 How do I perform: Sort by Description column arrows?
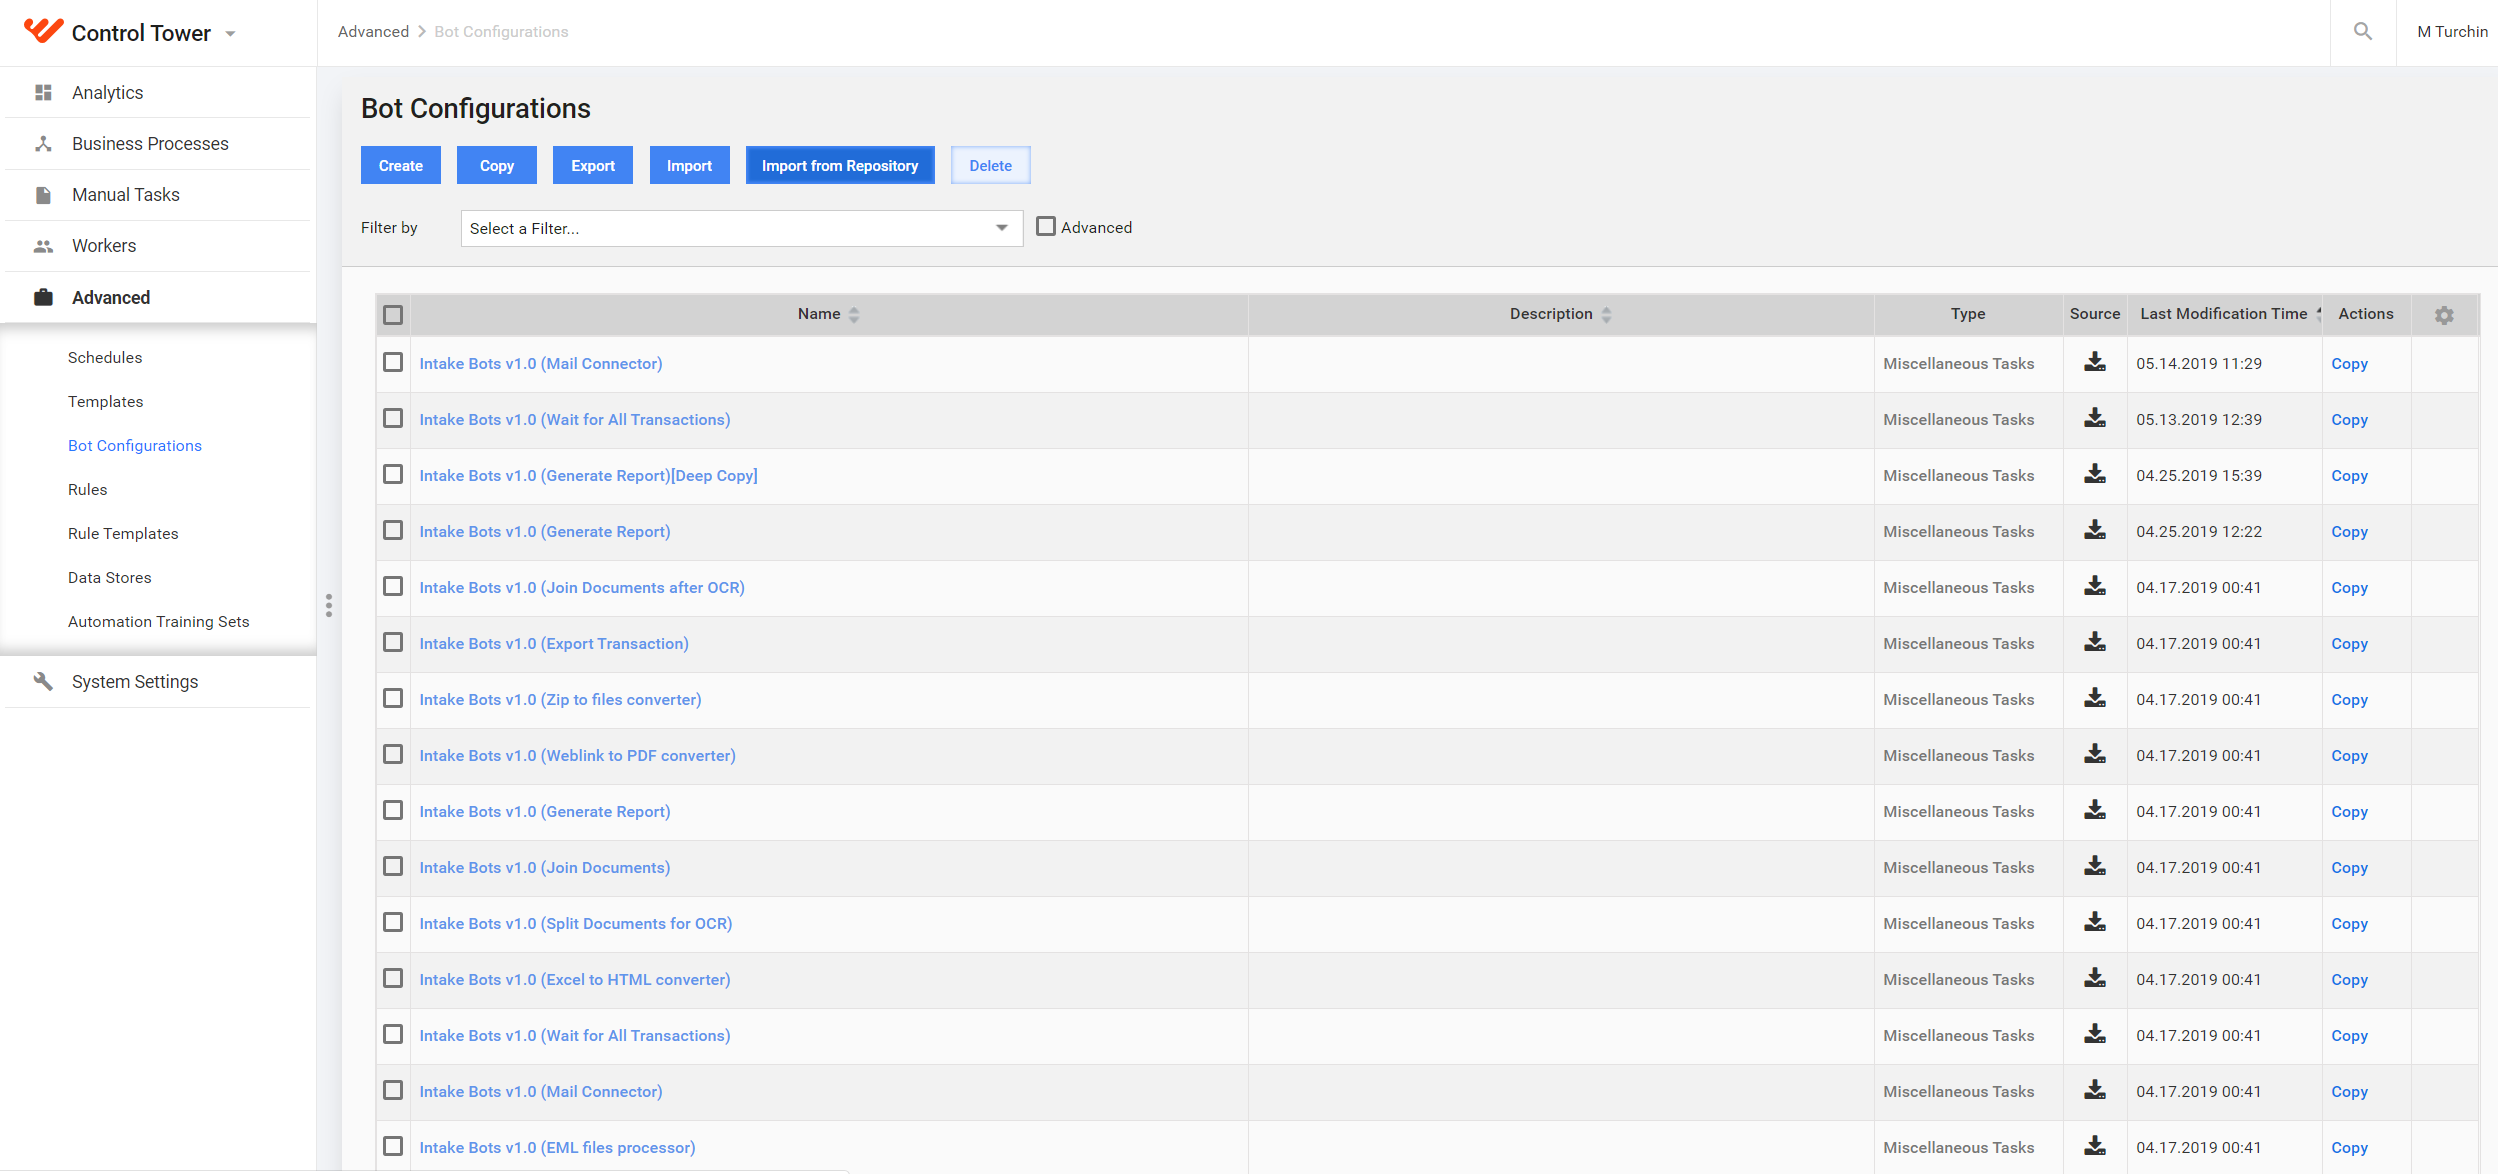(x=1606, y=315)
